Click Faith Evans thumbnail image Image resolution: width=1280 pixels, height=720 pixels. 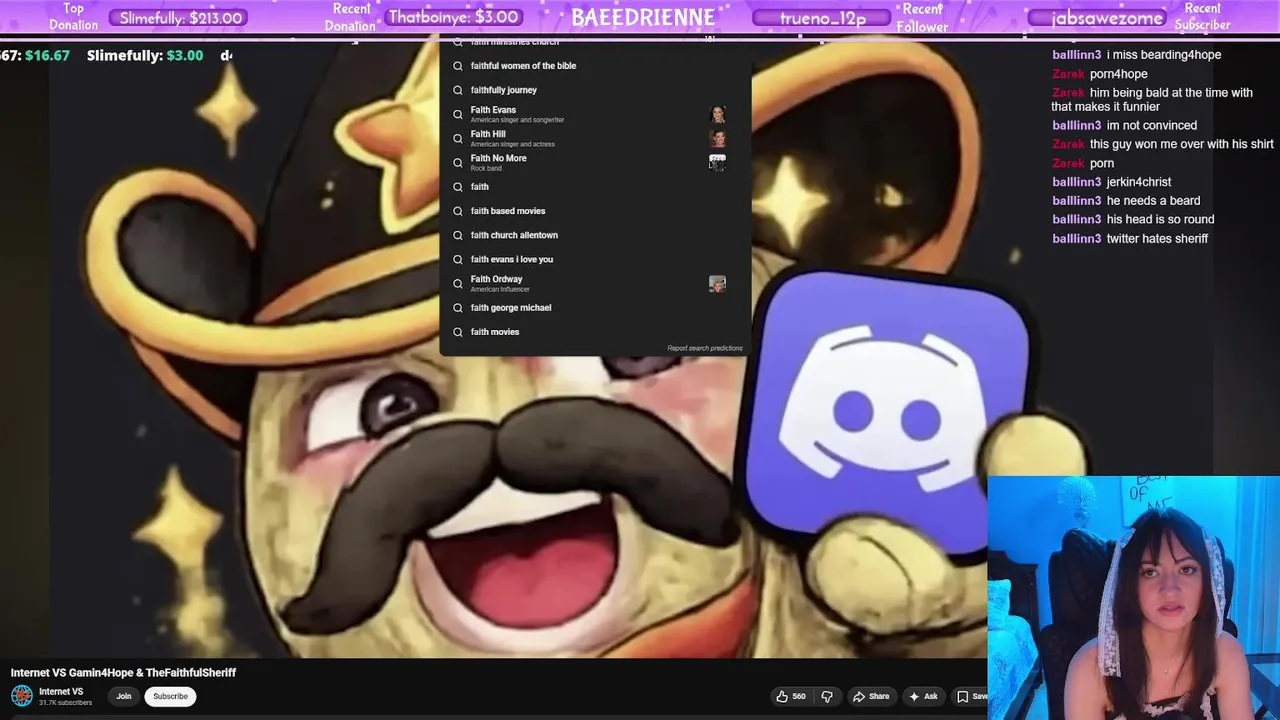pyautogui.click(x=717, y=114)
